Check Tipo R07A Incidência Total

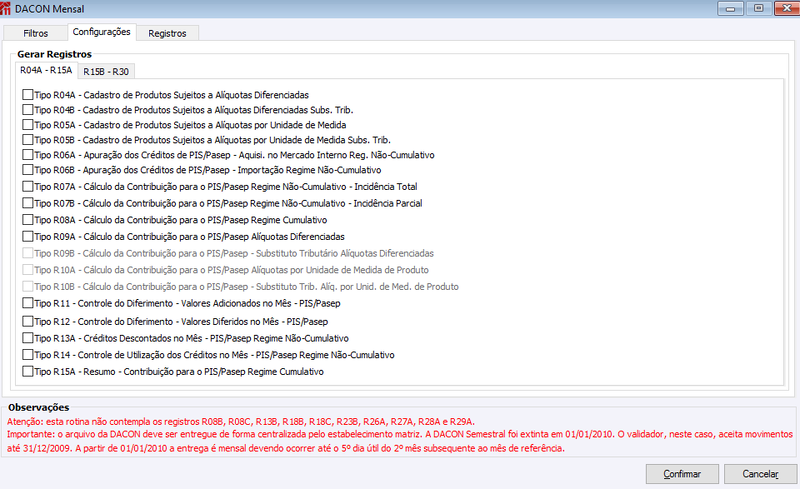28,187
